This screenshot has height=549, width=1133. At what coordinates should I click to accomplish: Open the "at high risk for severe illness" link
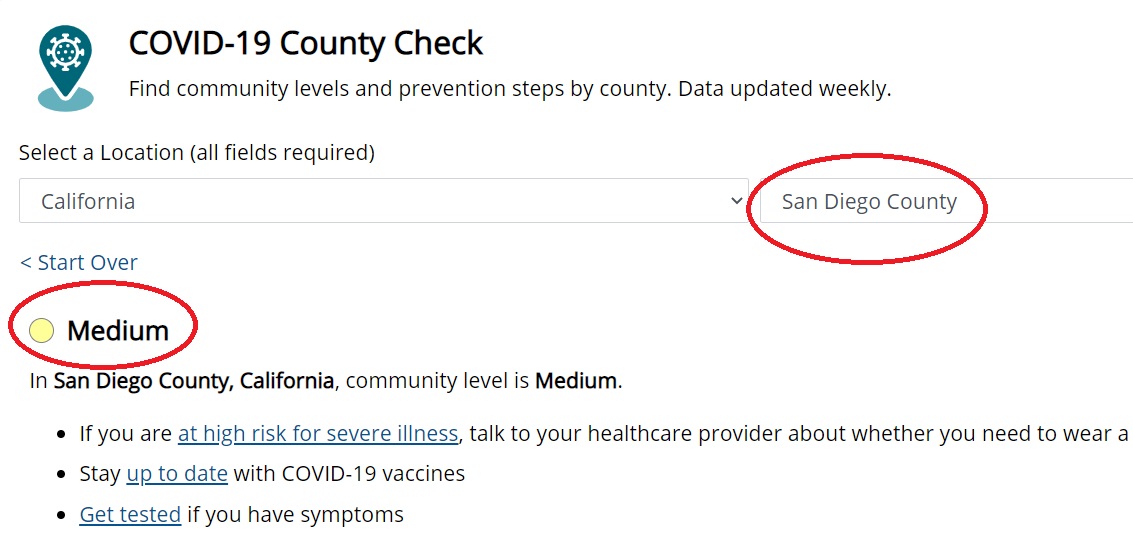click(318, 434)
